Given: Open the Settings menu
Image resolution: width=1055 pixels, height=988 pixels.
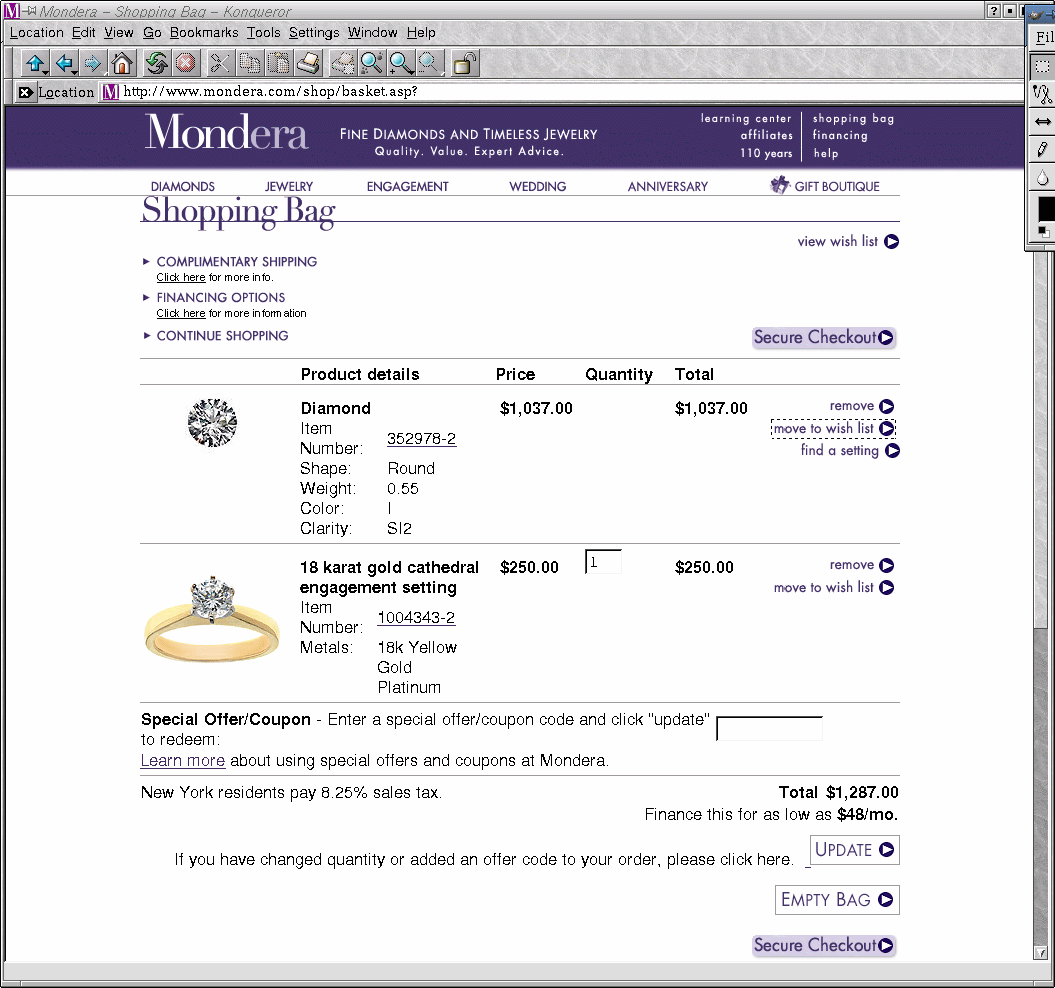Looking at the screenshot, I should point(314,32).
